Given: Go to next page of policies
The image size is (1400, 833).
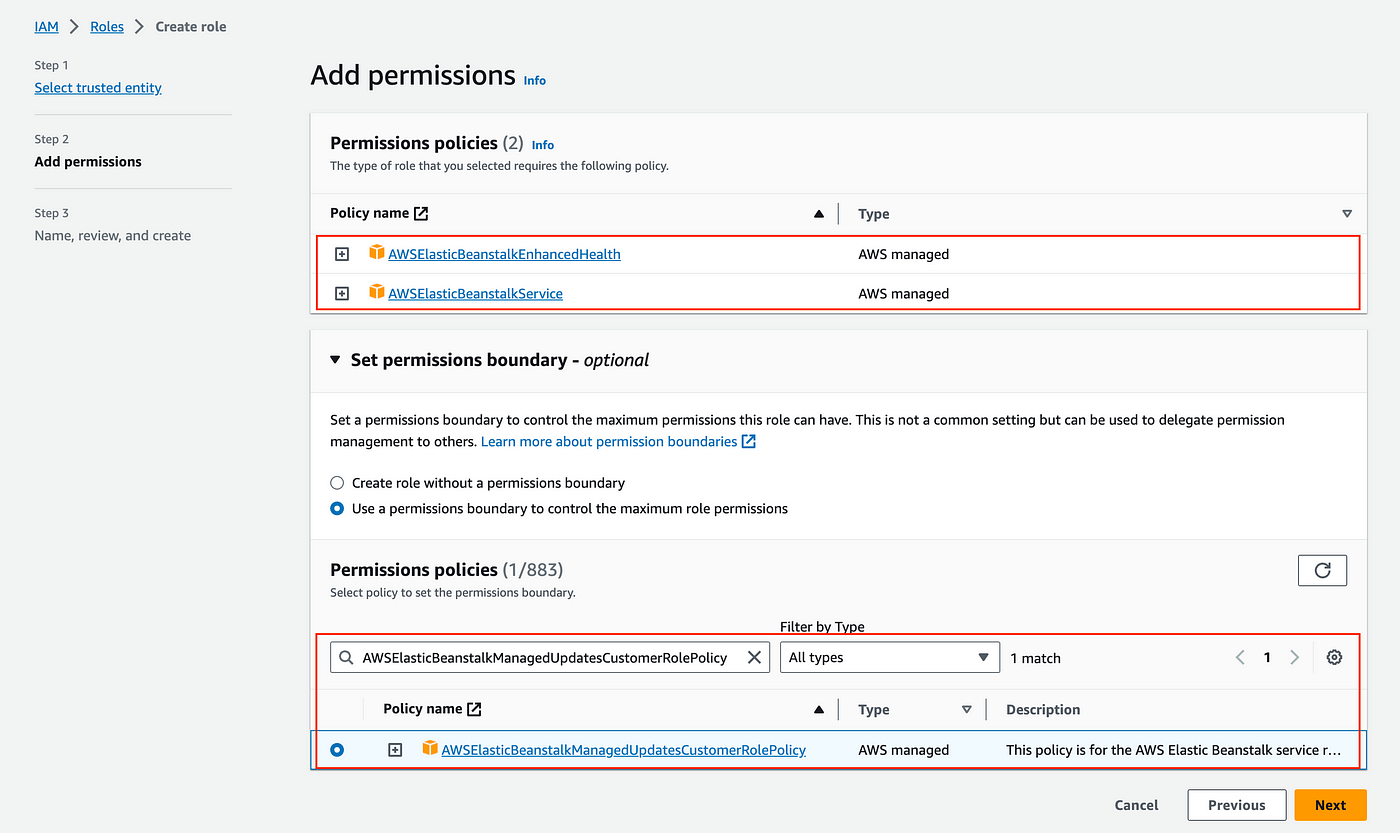Looking at the screenshot, I should pyautogui.click(x=1294, y=658).
